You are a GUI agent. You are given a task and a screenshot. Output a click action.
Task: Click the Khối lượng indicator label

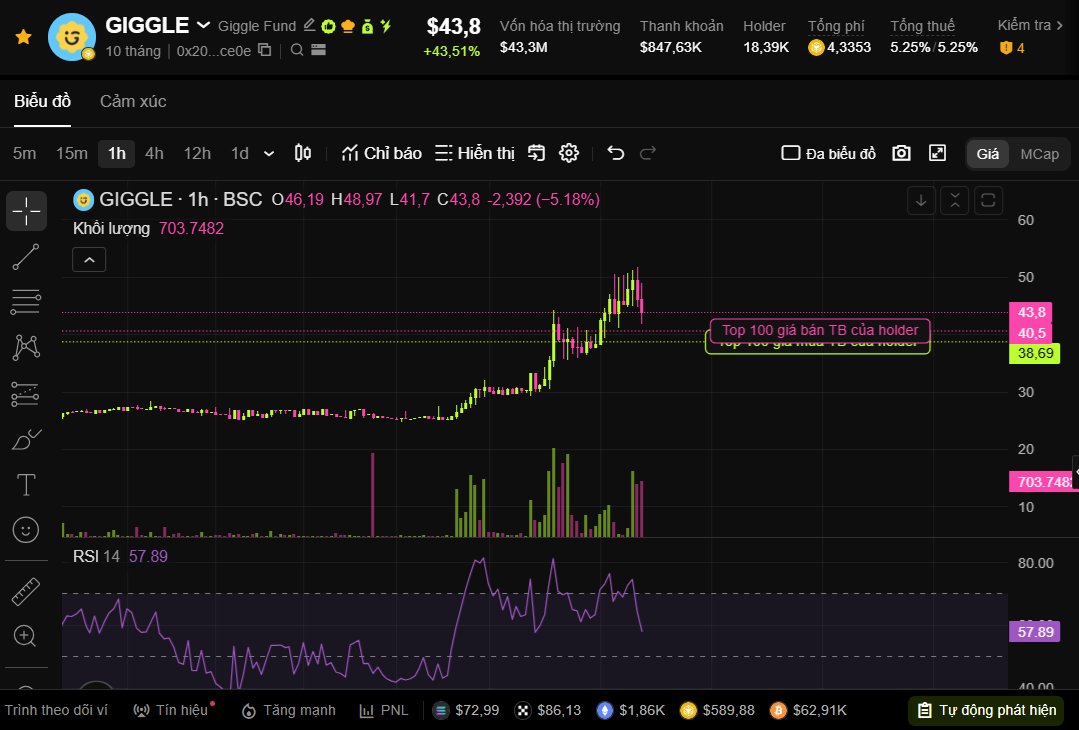click(x=111, y=228)
